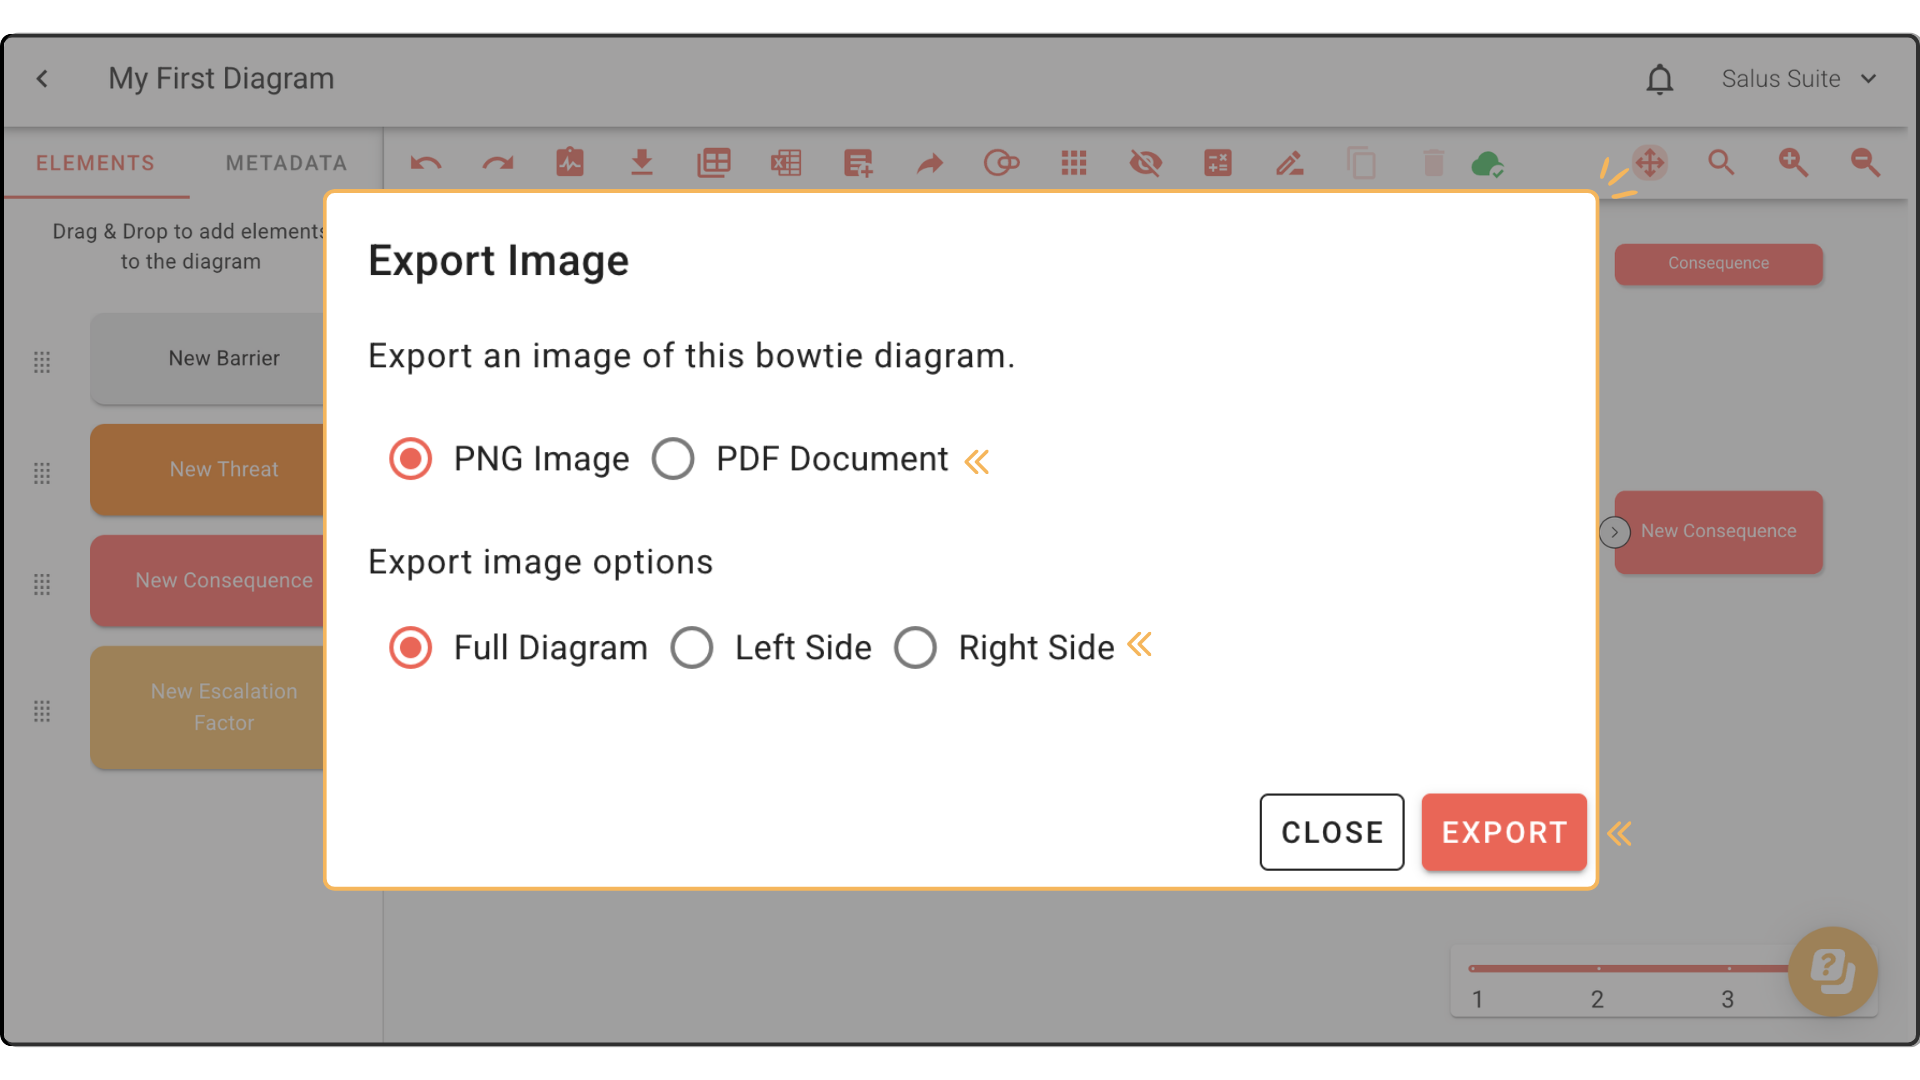Choose the Left Side export option
This screenshot has width=1920, height=1080.
click(x=692, y=648)
